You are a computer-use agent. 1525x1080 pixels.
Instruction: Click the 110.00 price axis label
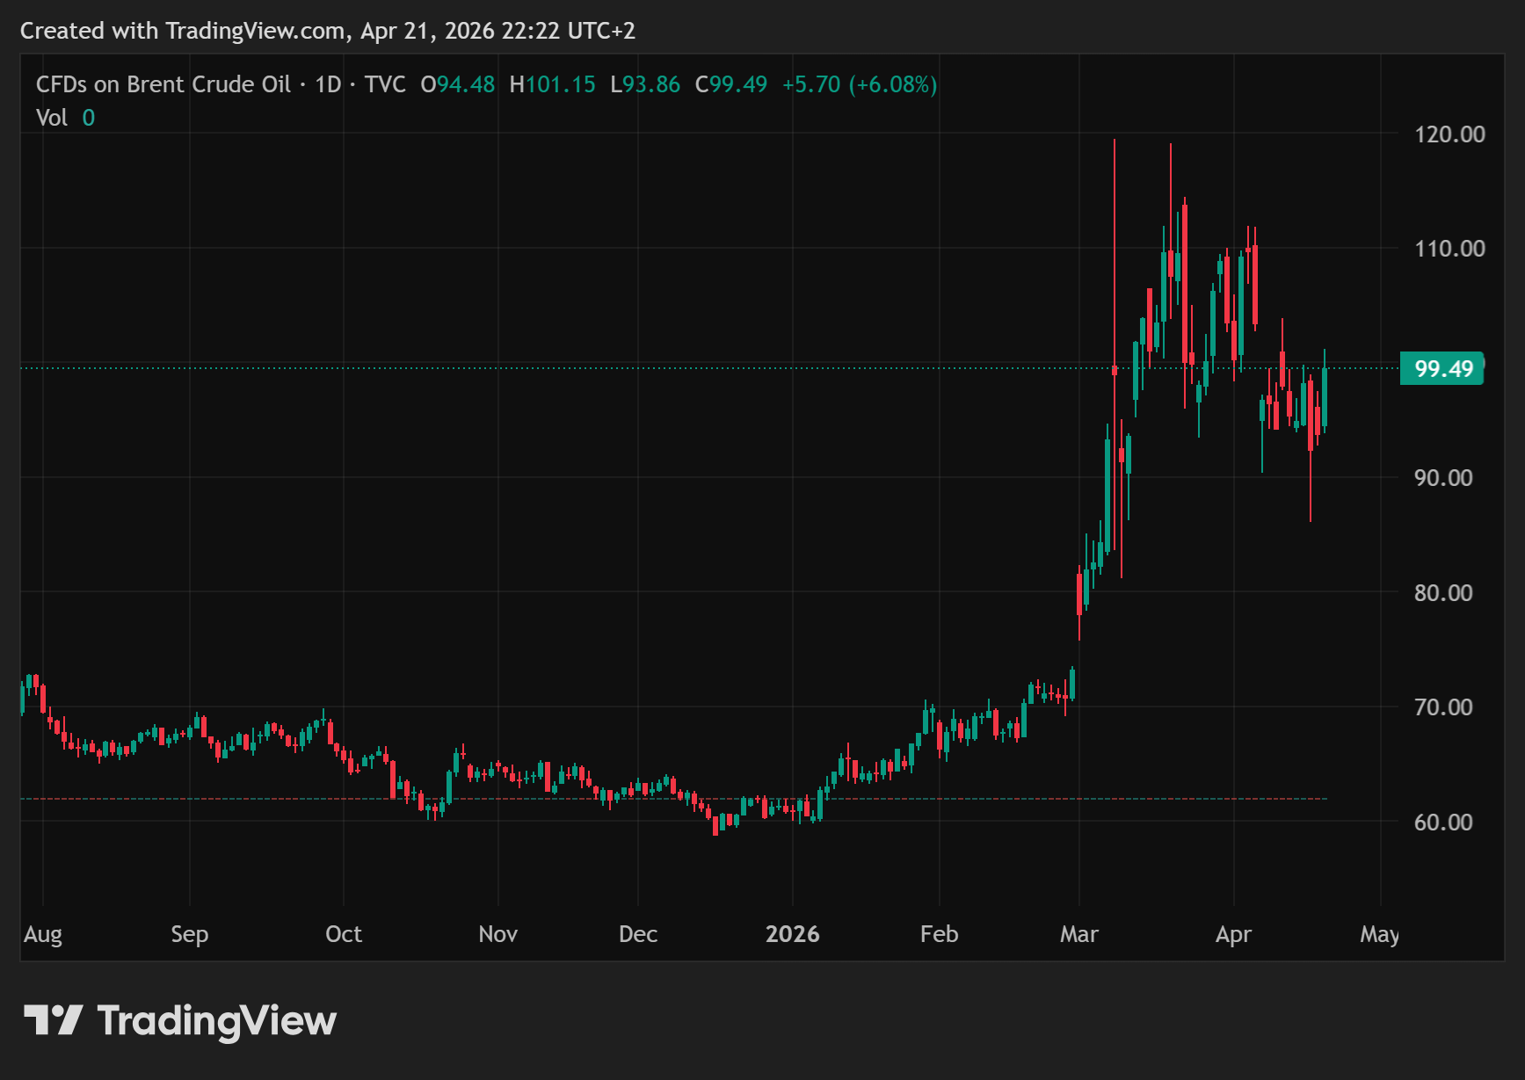pos(1449,249)
